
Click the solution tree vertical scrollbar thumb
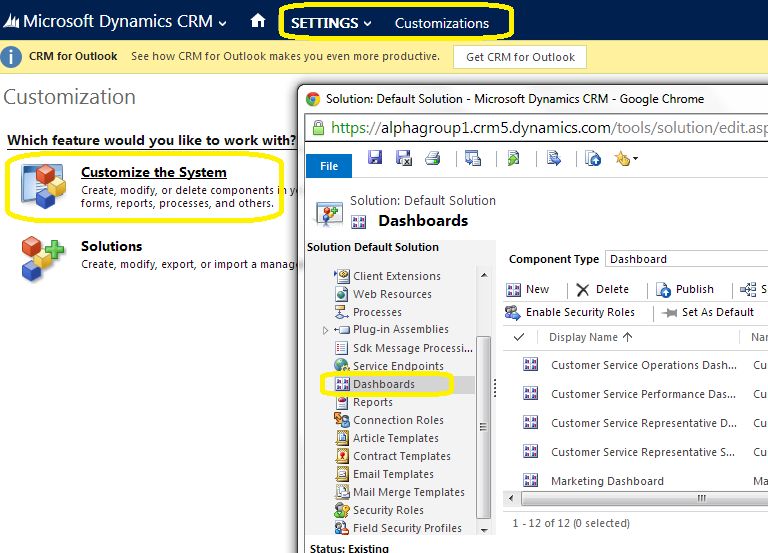point(483,427)
